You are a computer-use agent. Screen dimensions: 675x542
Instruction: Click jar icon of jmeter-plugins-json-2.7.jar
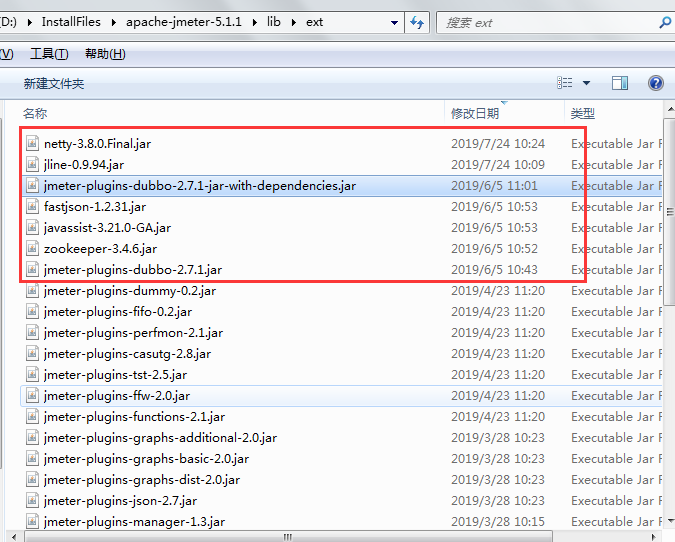(x=32, y=500)
